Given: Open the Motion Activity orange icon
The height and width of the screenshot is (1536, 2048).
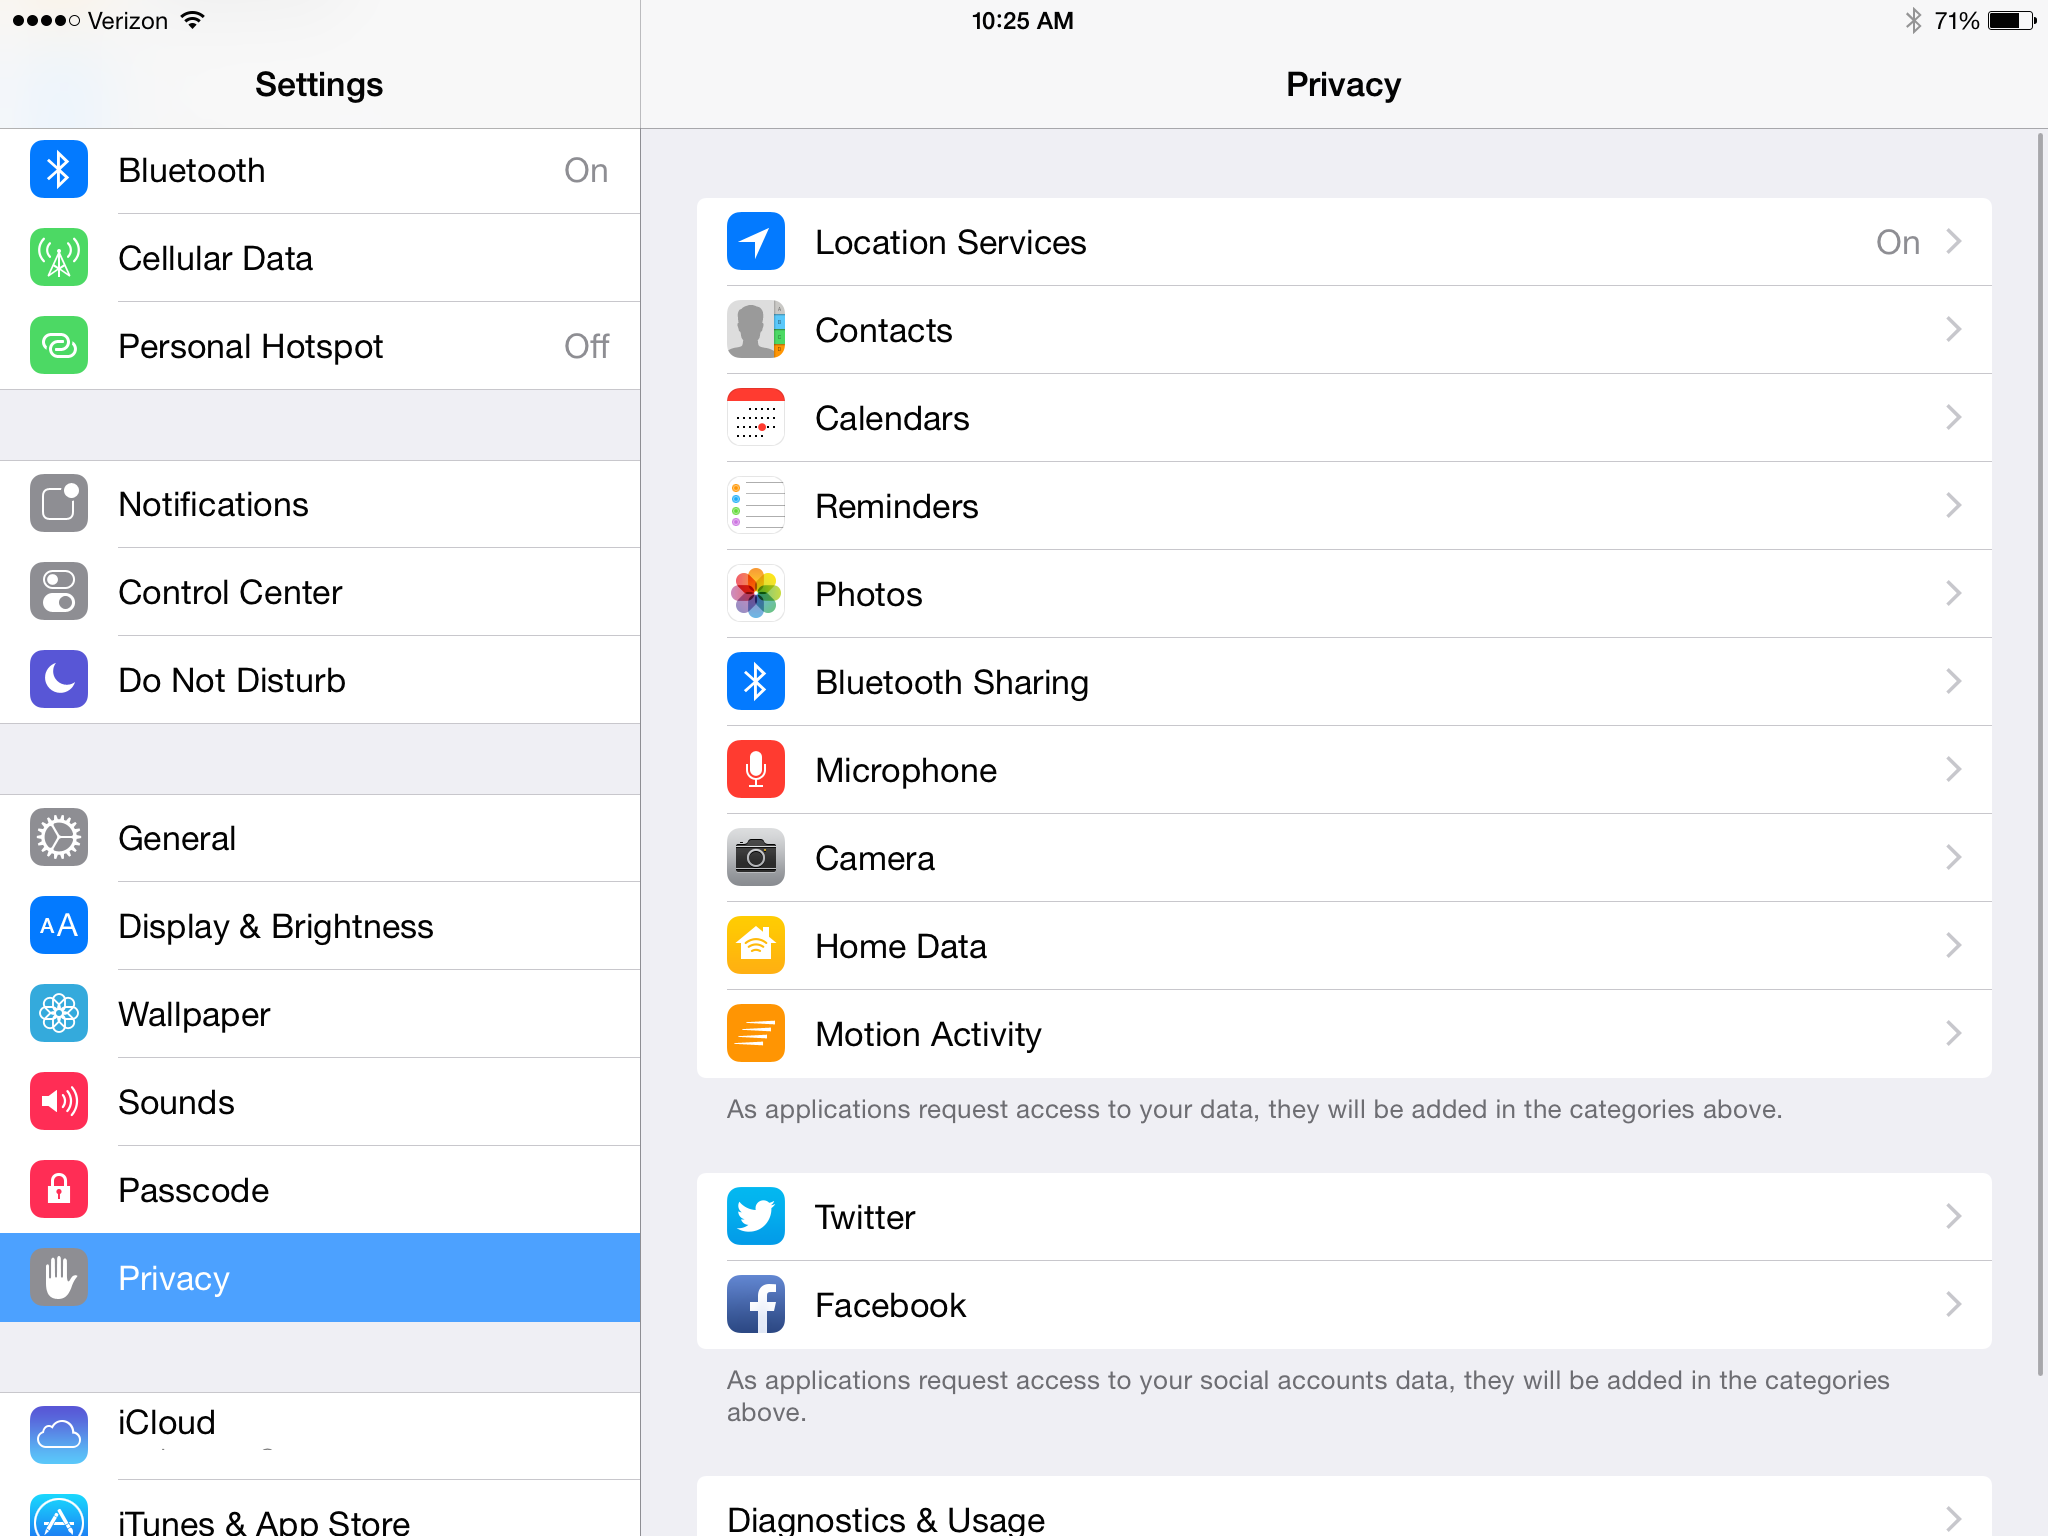Looking at the screenshot, I should [755, 1034].
